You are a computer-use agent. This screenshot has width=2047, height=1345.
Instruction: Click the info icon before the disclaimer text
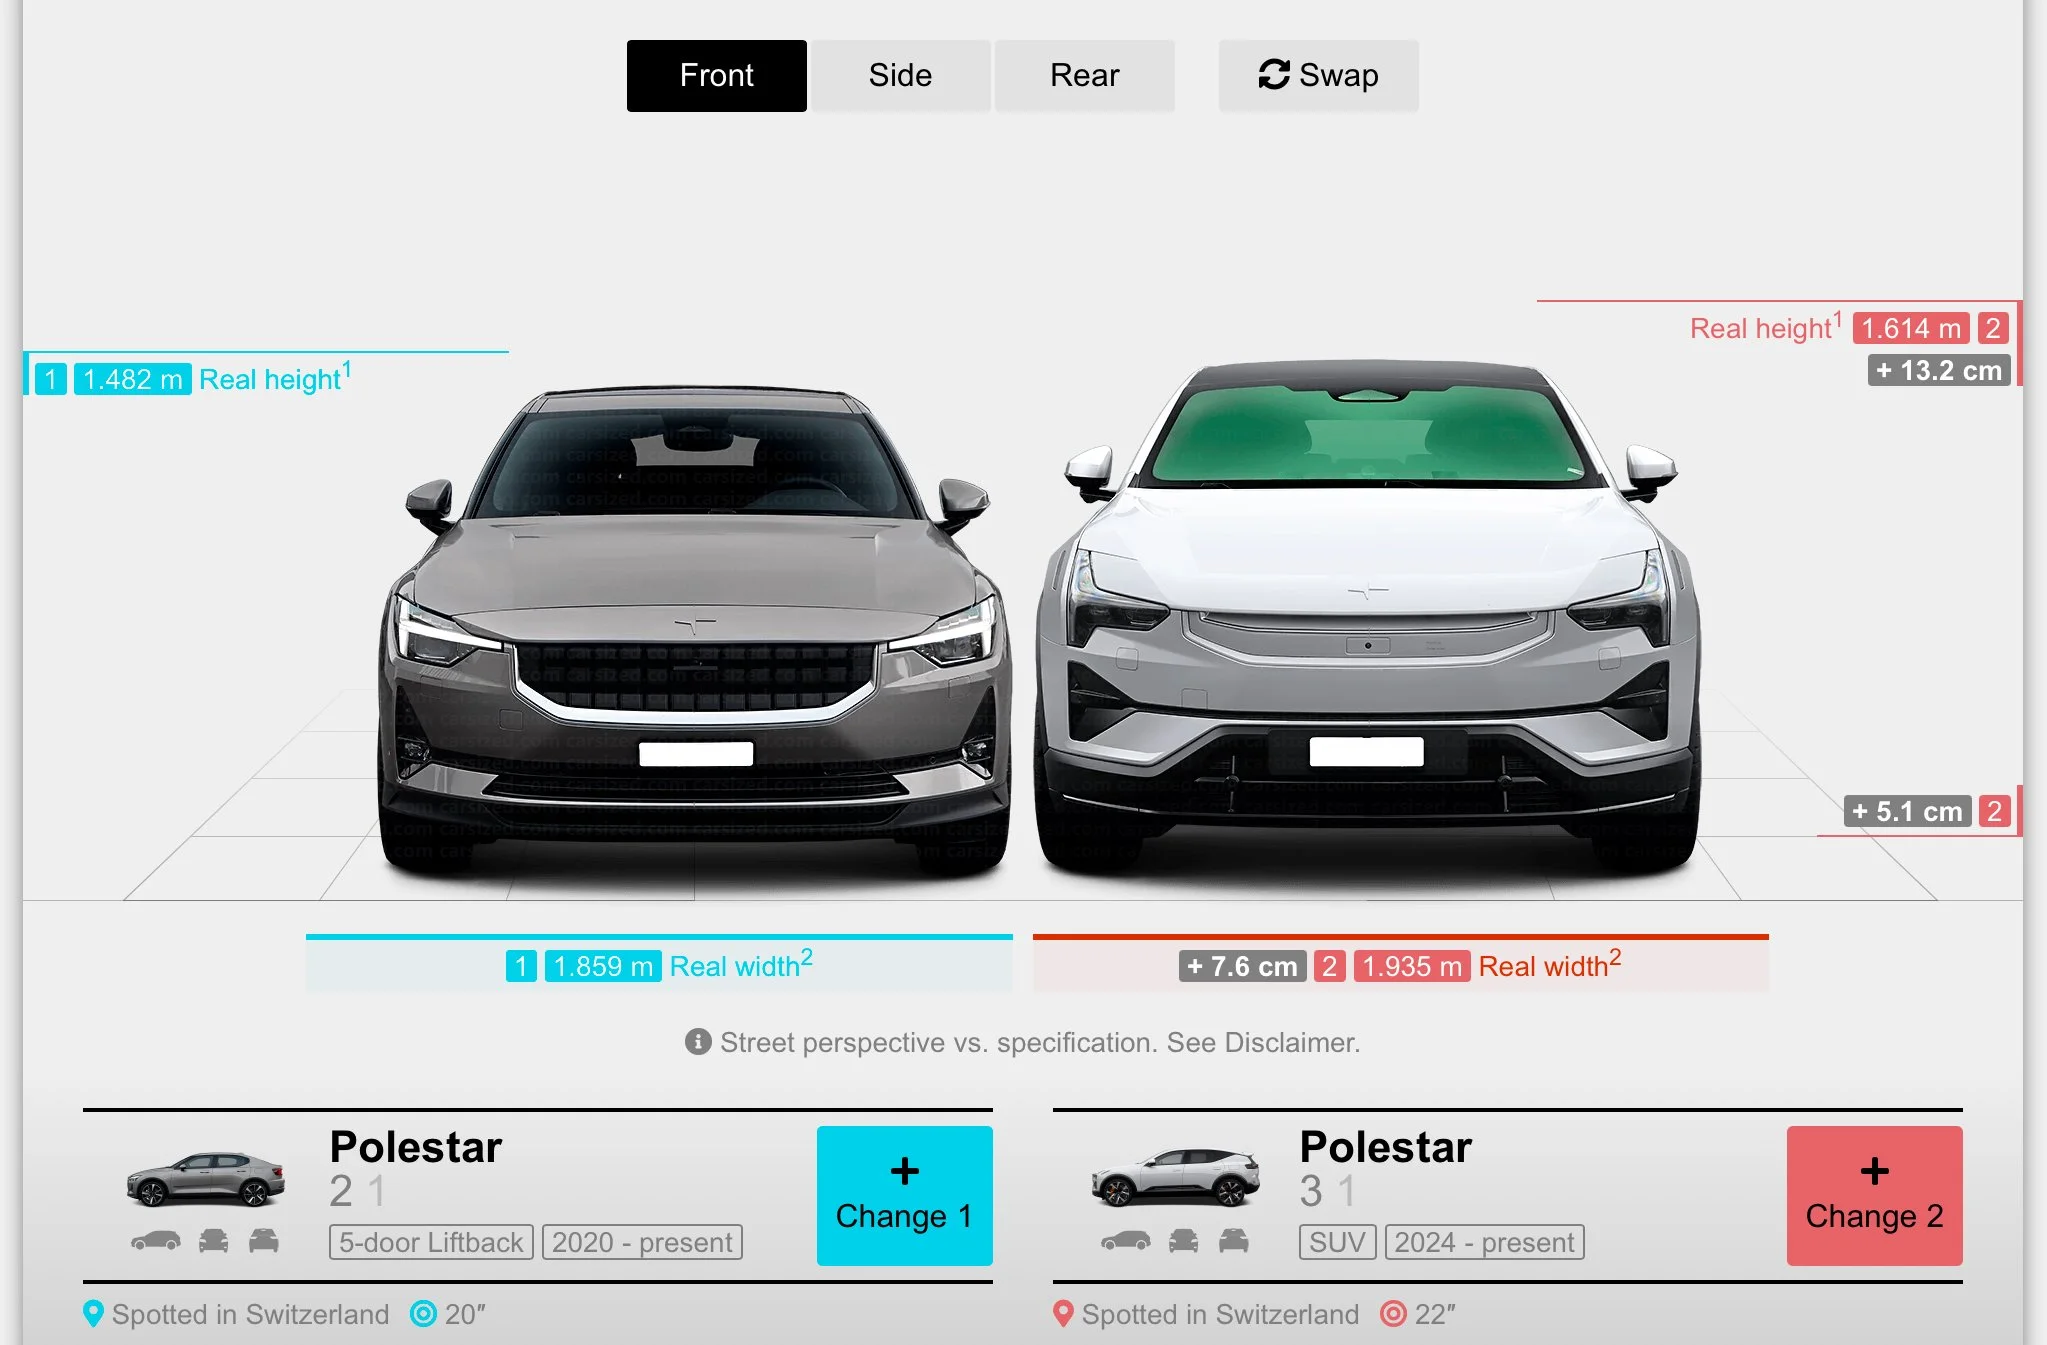point(697,1042)
